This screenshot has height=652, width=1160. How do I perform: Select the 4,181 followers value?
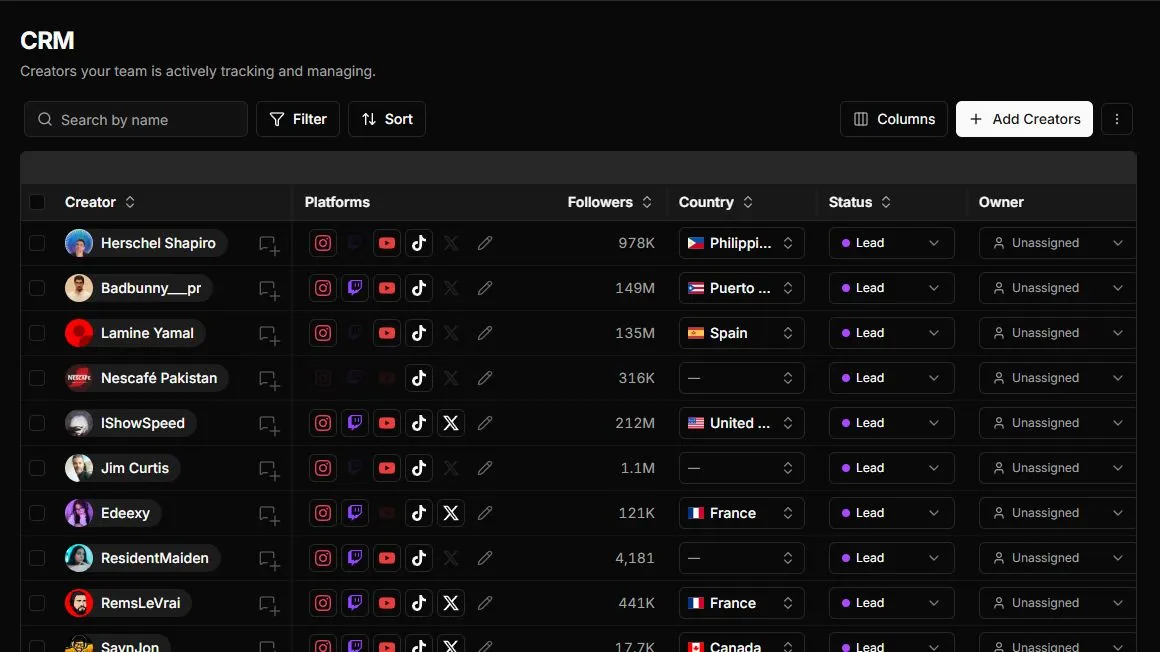(635, 558)
